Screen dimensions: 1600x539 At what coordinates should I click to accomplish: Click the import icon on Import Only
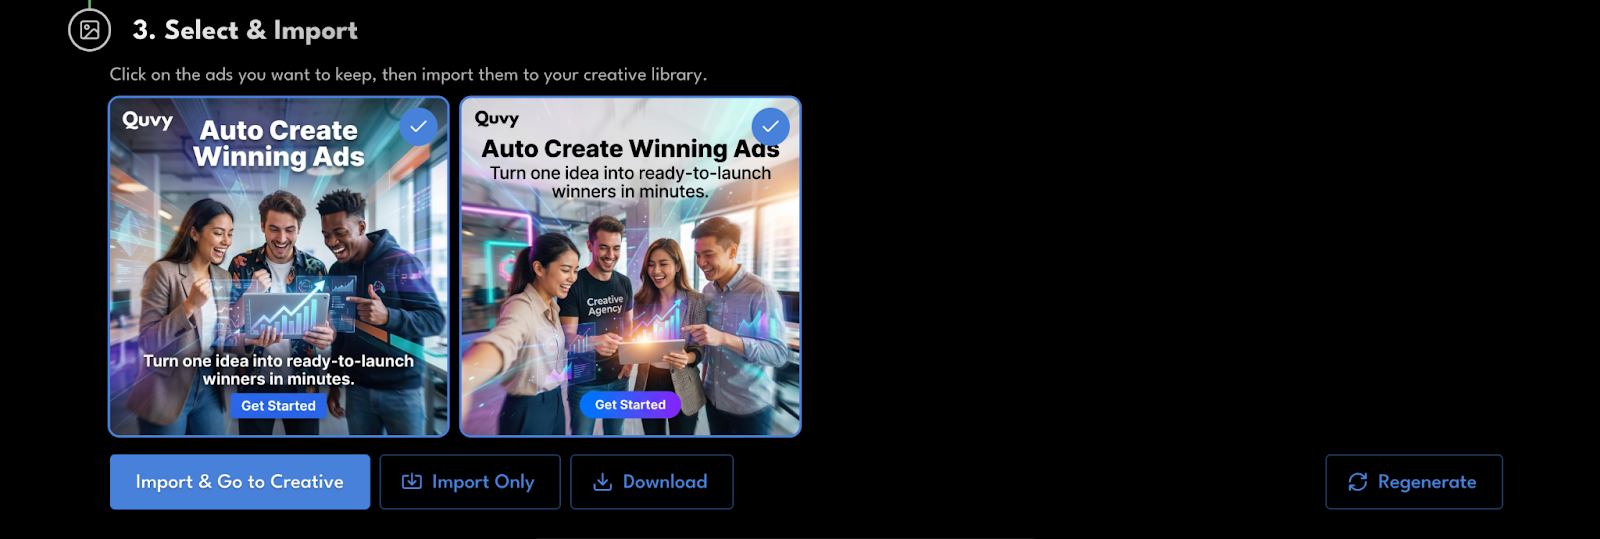pos(412,482)
